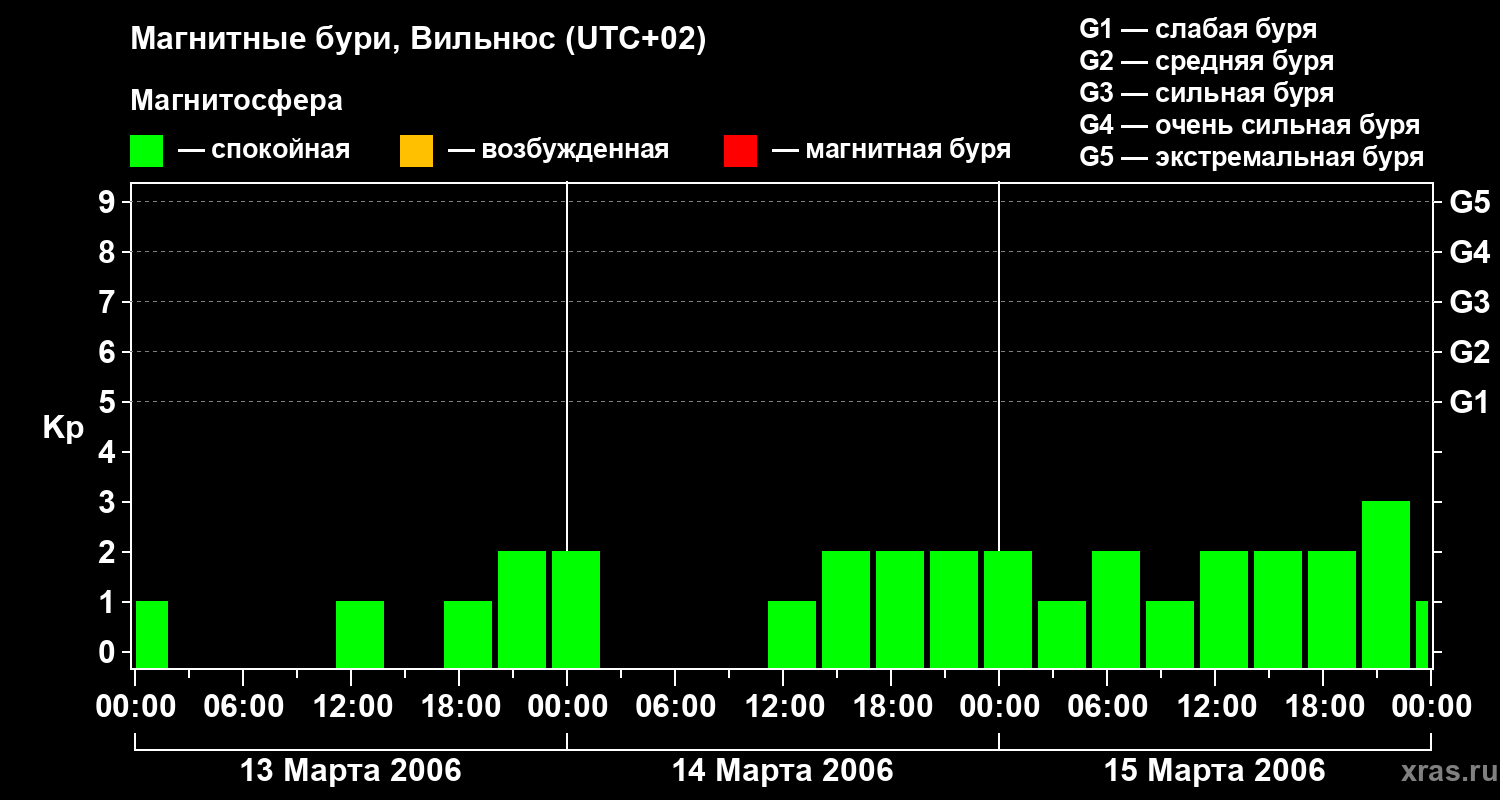
Task: Click the 18:00 time label for 13 March
Action: (x=459, y=706)
